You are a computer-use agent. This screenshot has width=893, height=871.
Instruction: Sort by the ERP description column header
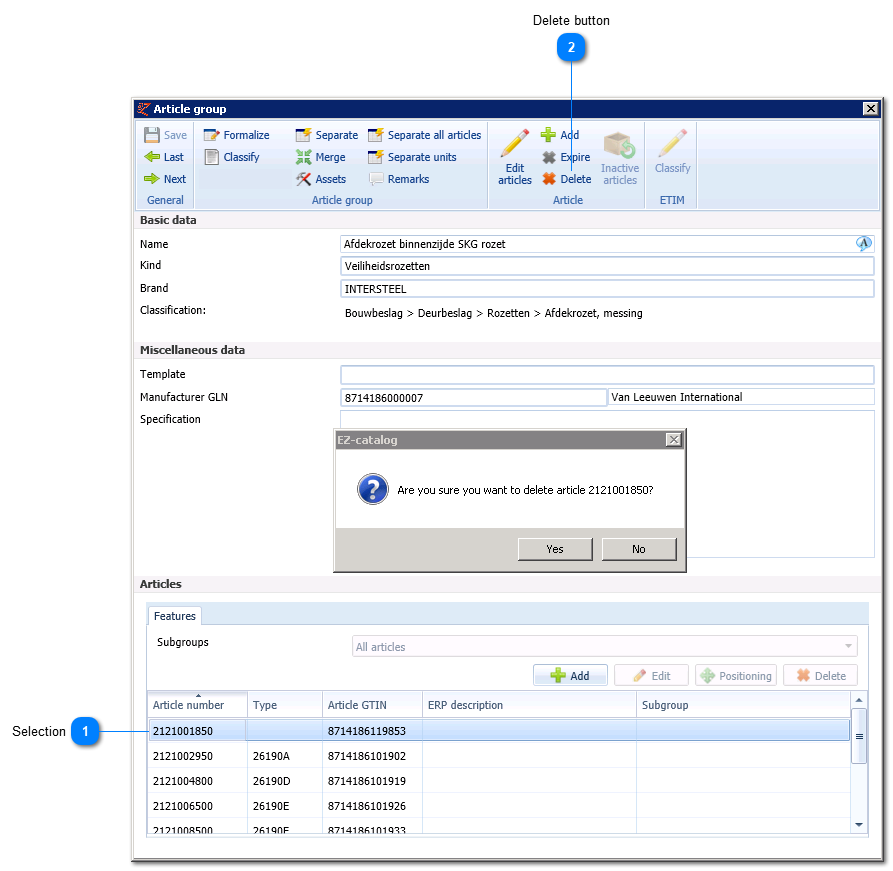[x=529, y=705]
